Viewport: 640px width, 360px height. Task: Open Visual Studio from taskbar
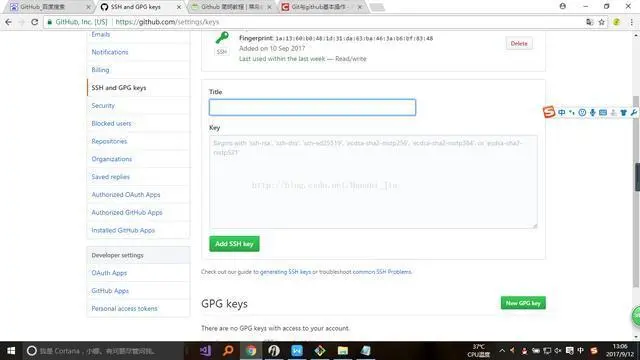coord(205,351)
